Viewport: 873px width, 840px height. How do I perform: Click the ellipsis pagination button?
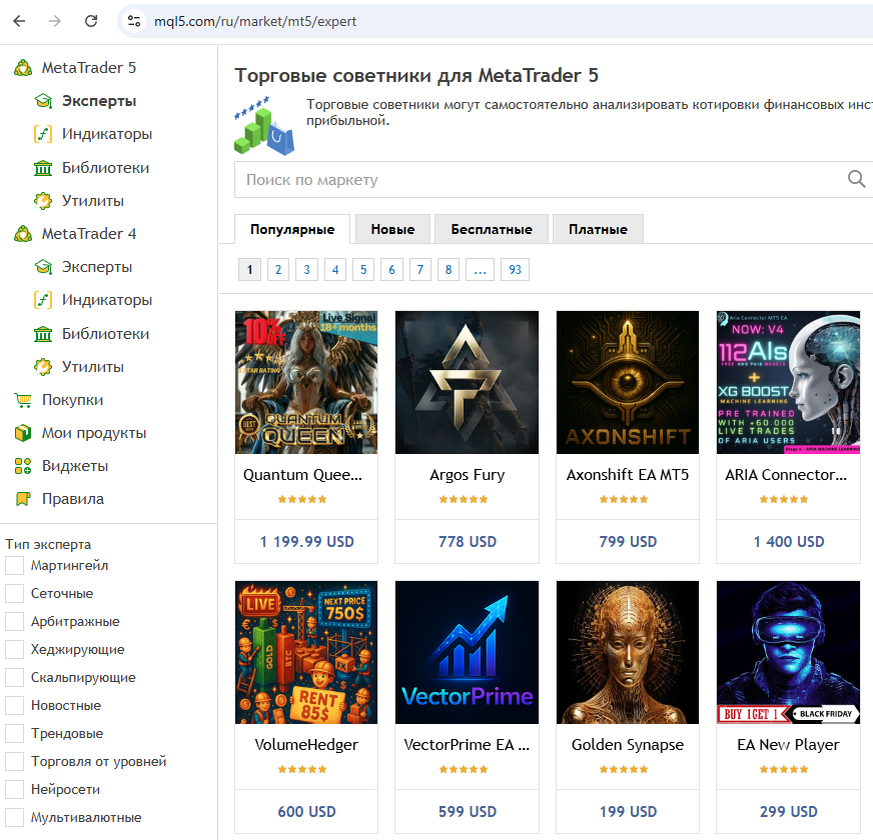[x=480, y=270]
